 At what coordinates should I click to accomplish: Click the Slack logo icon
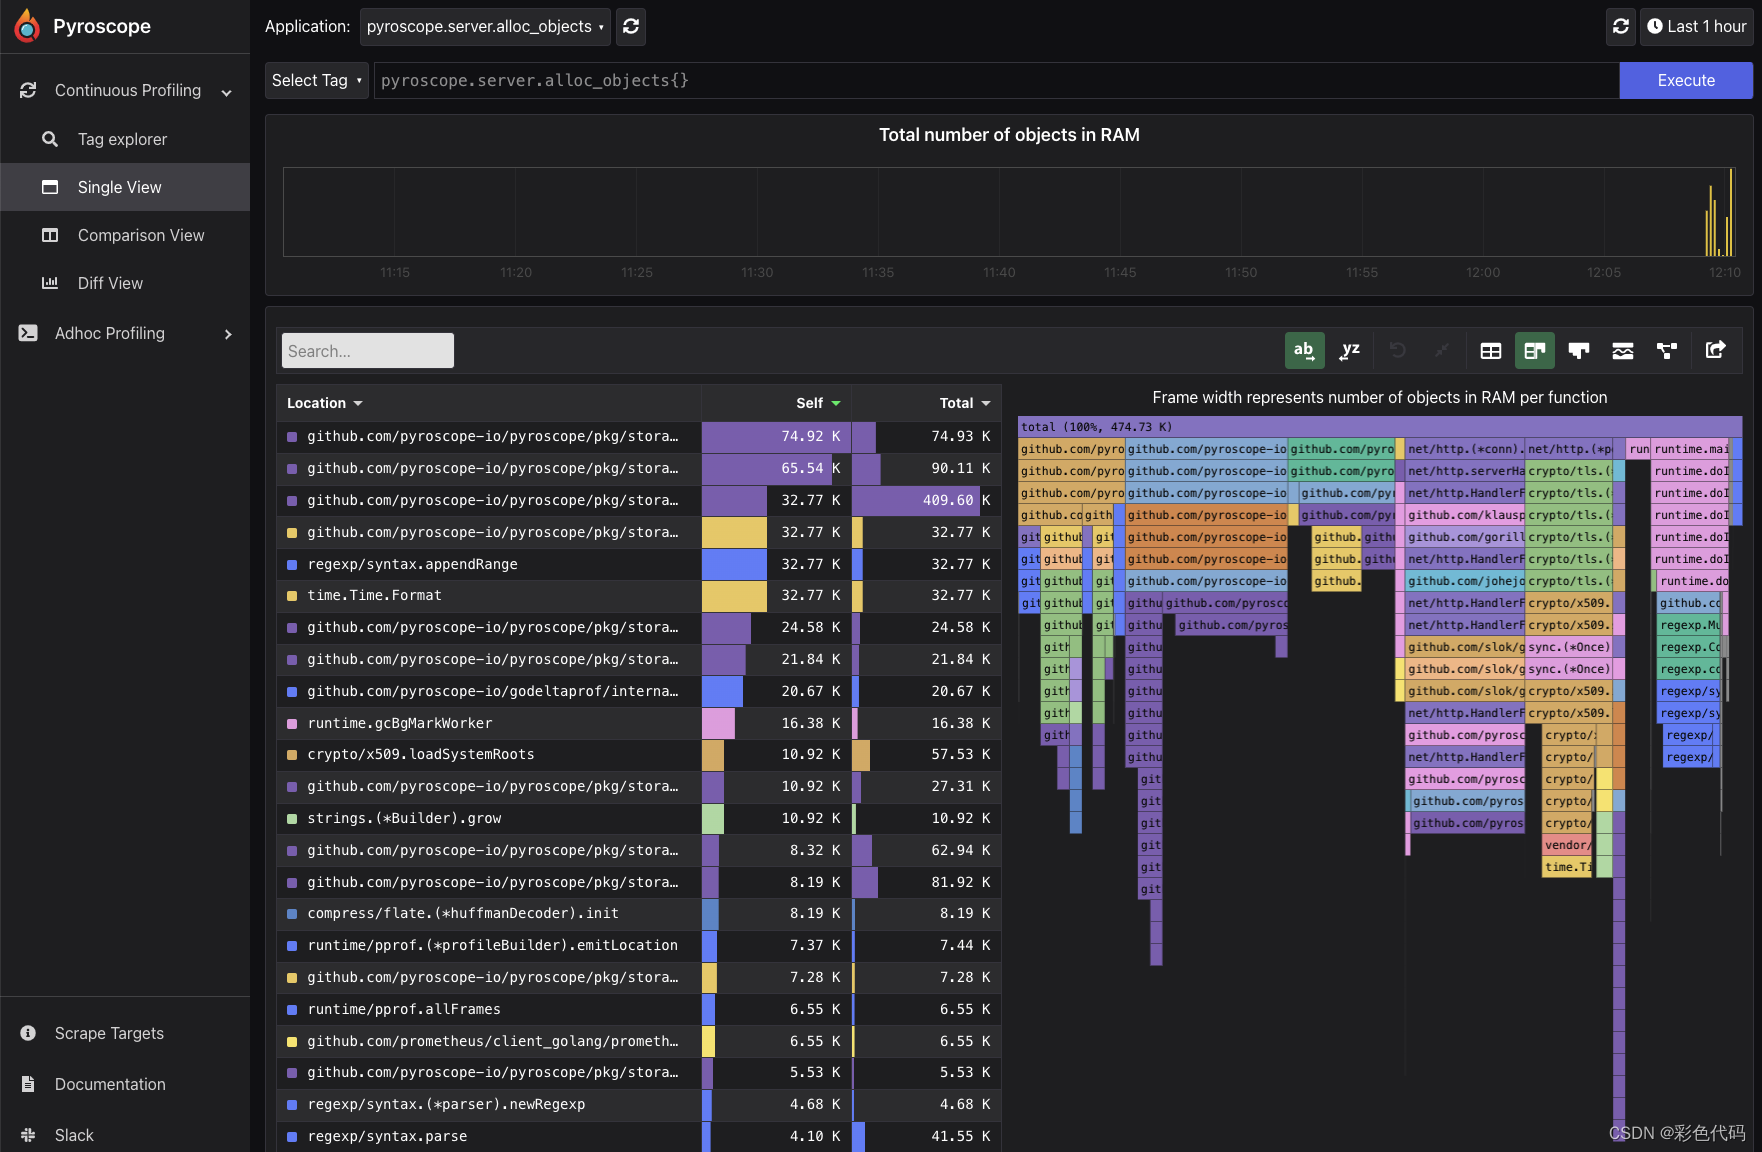pos(28,1135)
